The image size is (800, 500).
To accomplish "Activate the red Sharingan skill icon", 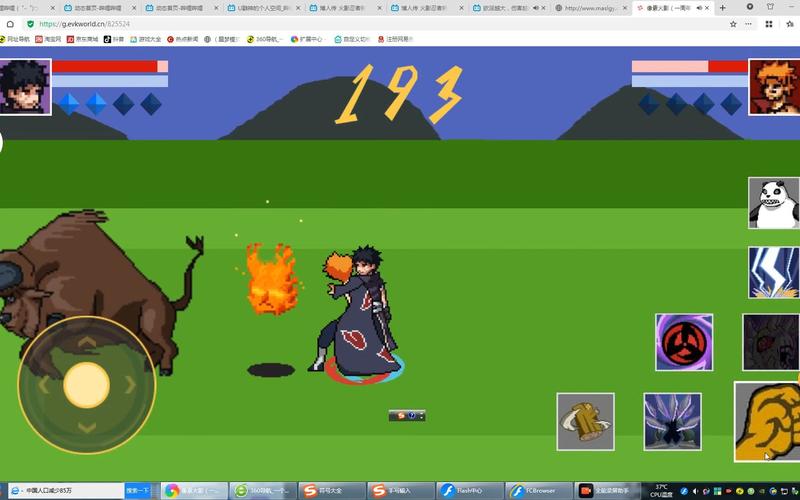I will pyautogui.click(x=684, y=342).
